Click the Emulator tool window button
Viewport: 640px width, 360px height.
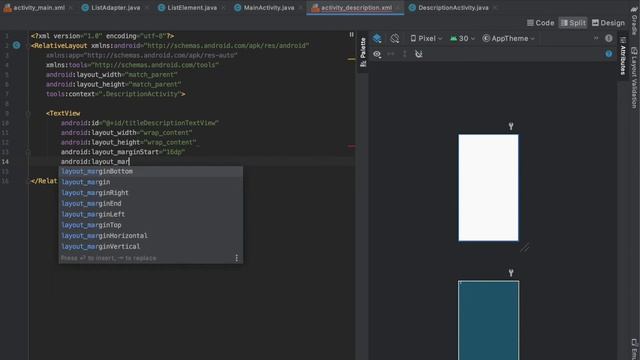(x=634, y=348)
